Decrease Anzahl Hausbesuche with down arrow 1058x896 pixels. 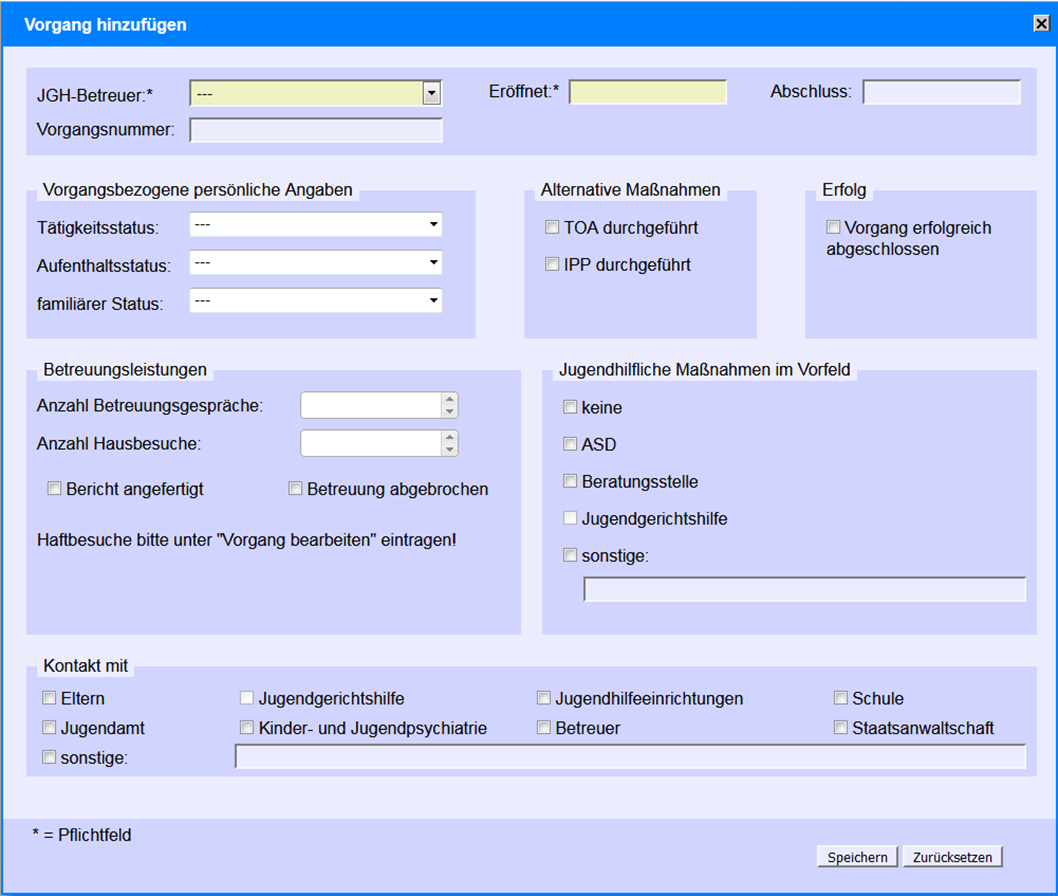[450, 449]
